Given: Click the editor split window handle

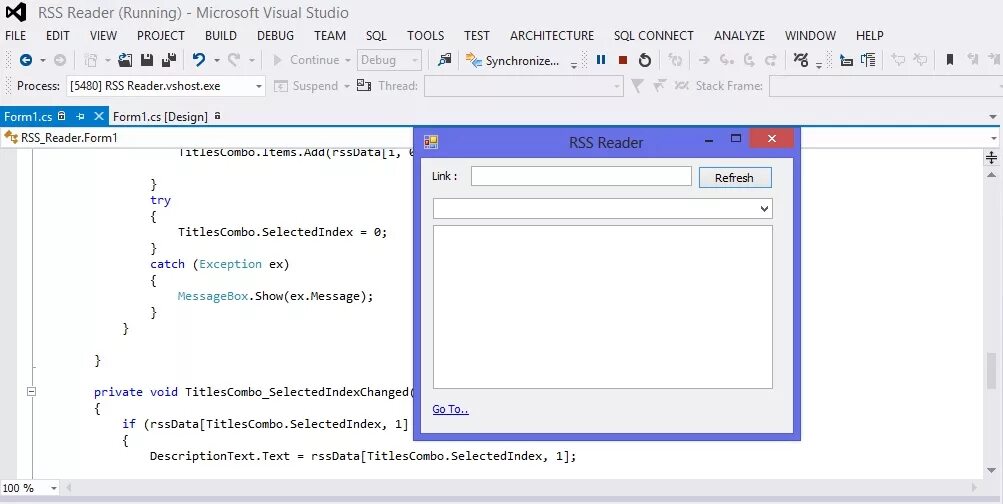Looking at the screenshot, I should pyautogui.click(x=991, y=157).
